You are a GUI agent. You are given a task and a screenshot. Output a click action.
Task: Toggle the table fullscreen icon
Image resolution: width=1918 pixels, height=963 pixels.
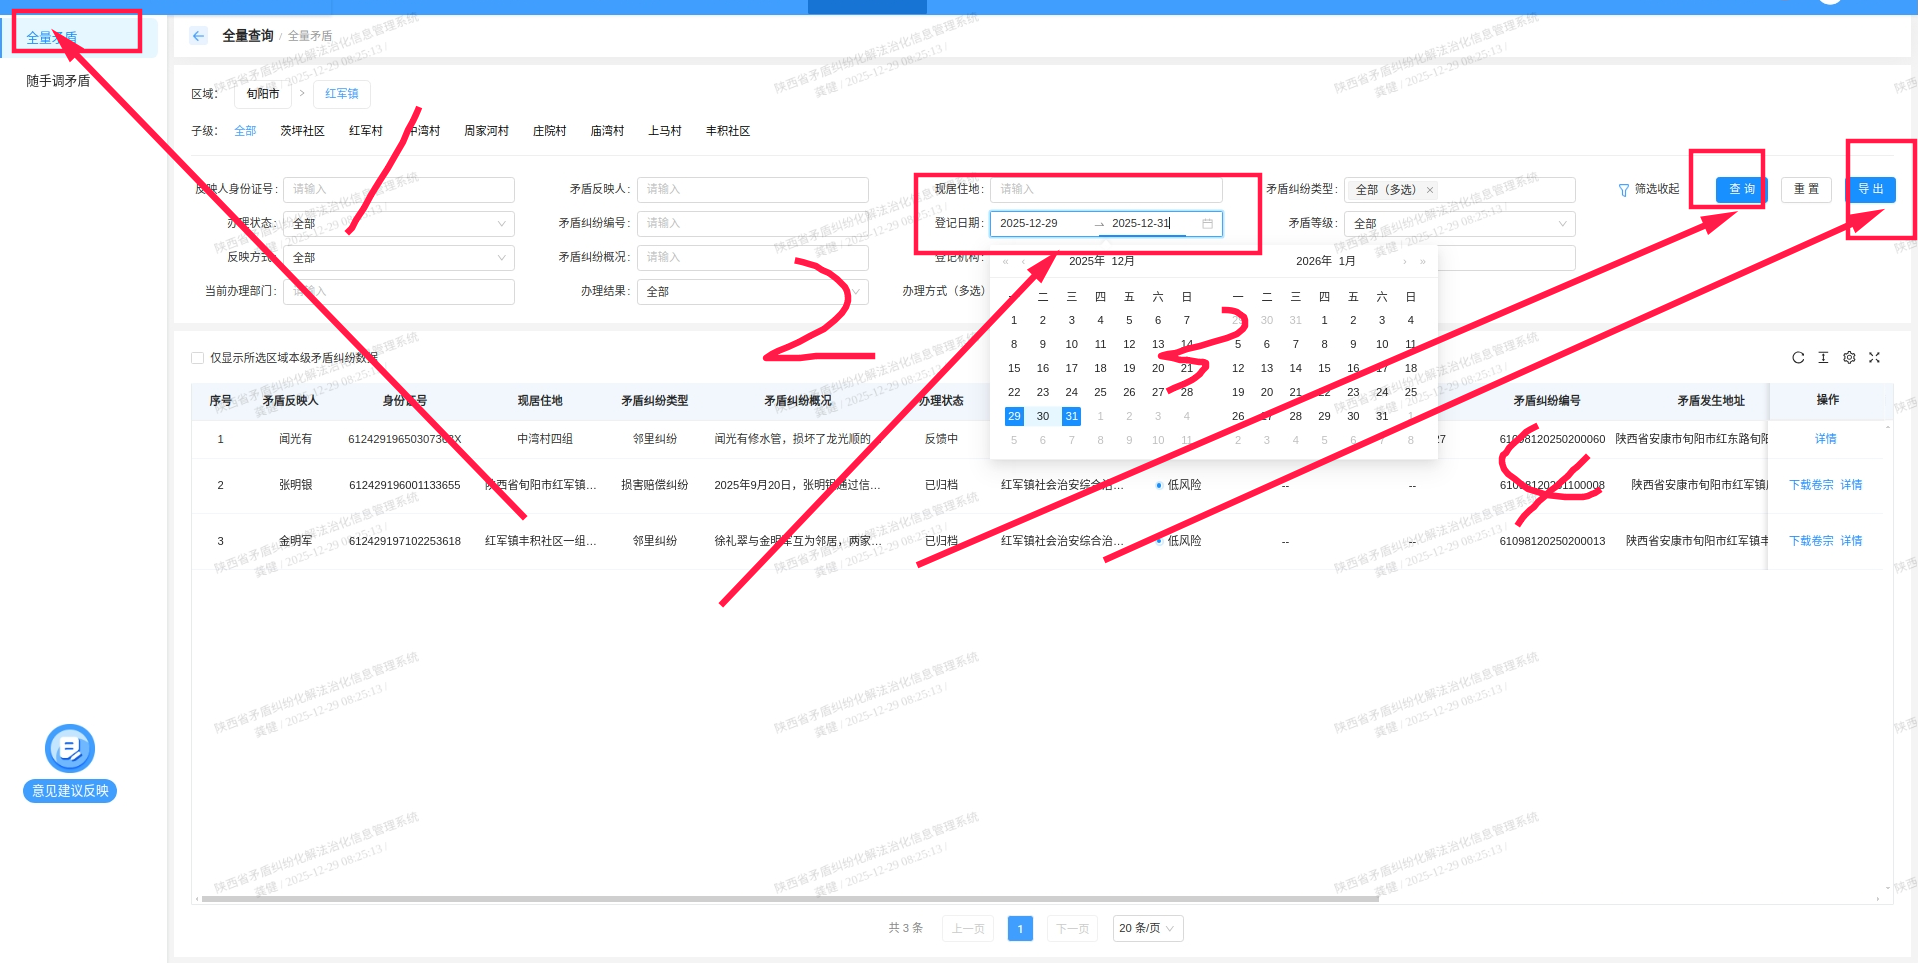[1875, 358]
